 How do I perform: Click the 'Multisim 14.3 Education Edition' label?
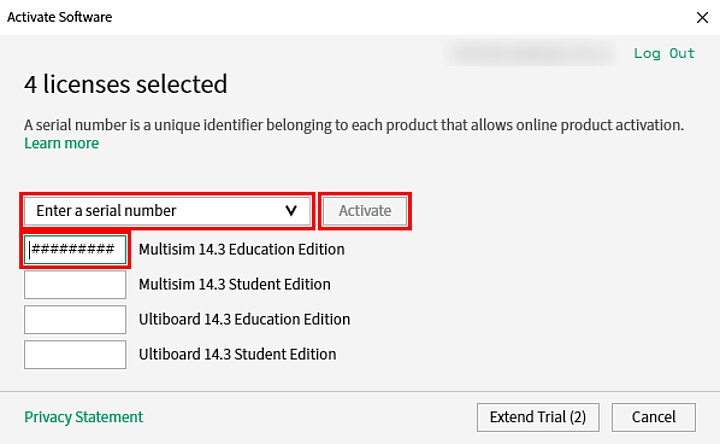pos(241,249)
